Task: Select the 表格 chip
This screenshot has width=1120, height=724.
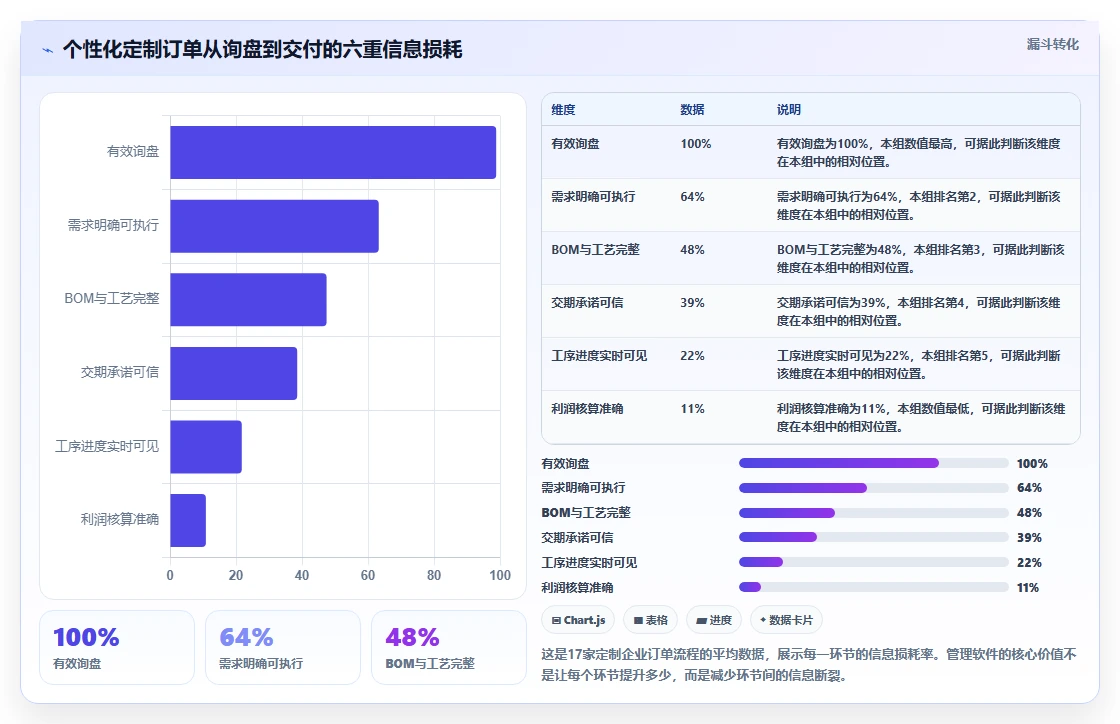Action: [x=650, y=620]
